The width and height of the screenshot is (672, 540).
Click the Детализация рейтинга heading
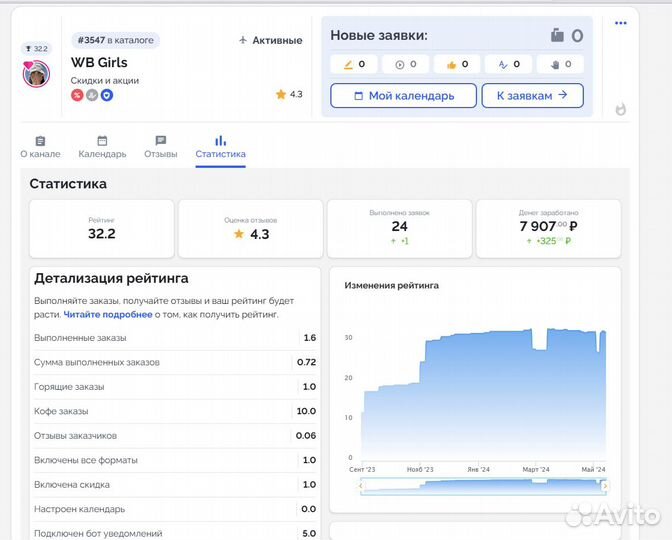[111, 278]
